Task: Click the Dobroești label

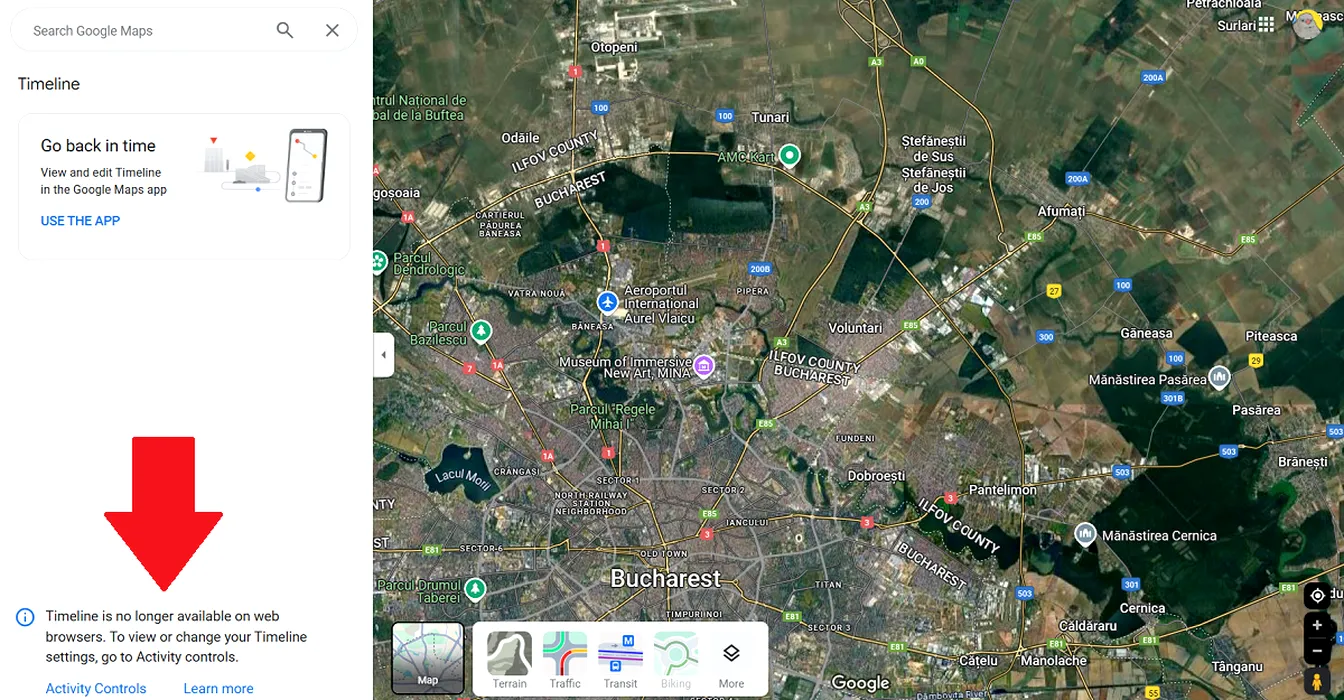Action: click(876, 476)
